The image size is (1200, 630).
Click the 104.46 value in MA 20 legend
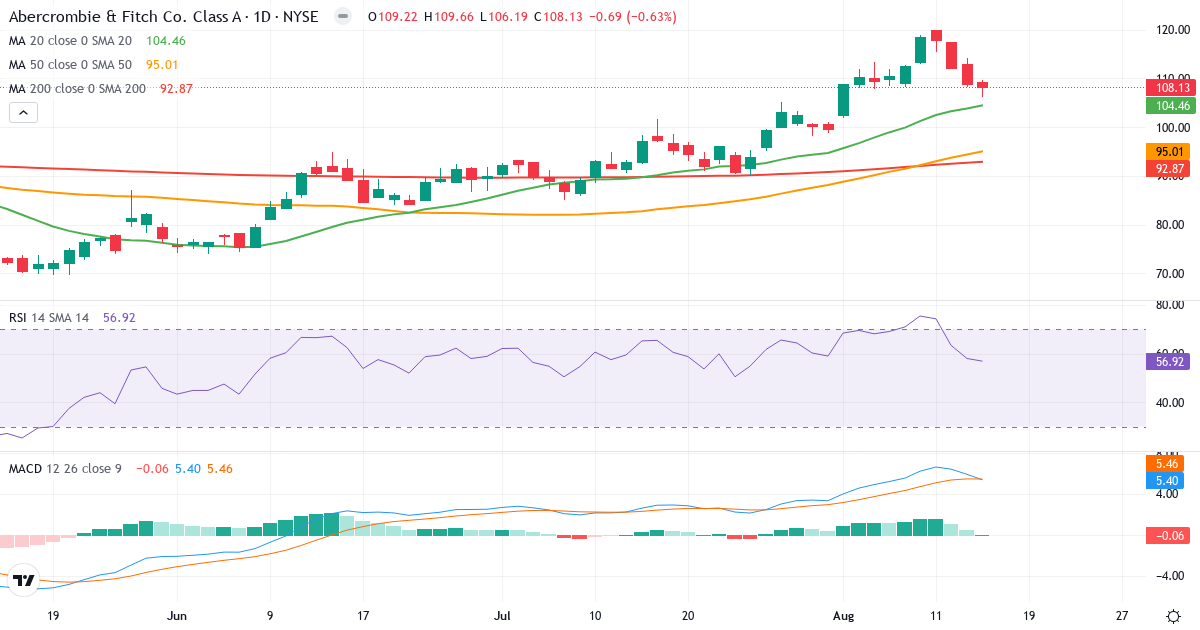(166, 41)
